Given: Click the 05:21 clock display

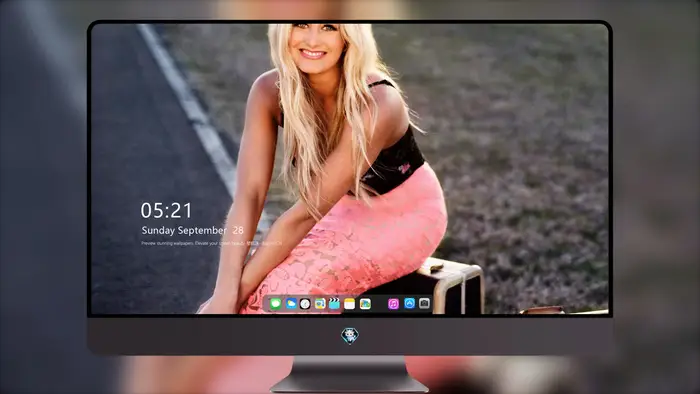Looking at the screenshot, I should pyautogui.click(x=166, y=211).
